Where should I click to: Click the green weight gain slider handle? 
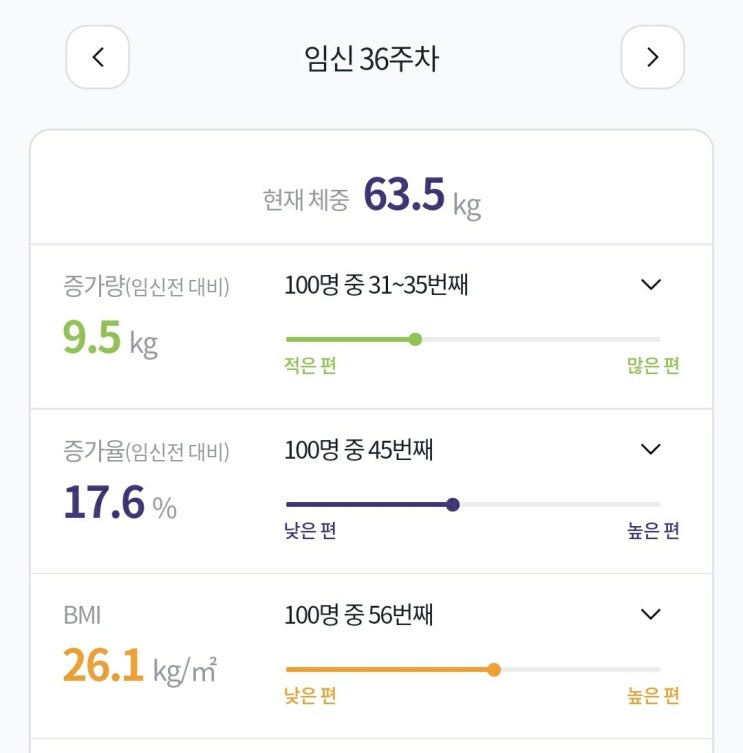[x=415, y=340]
